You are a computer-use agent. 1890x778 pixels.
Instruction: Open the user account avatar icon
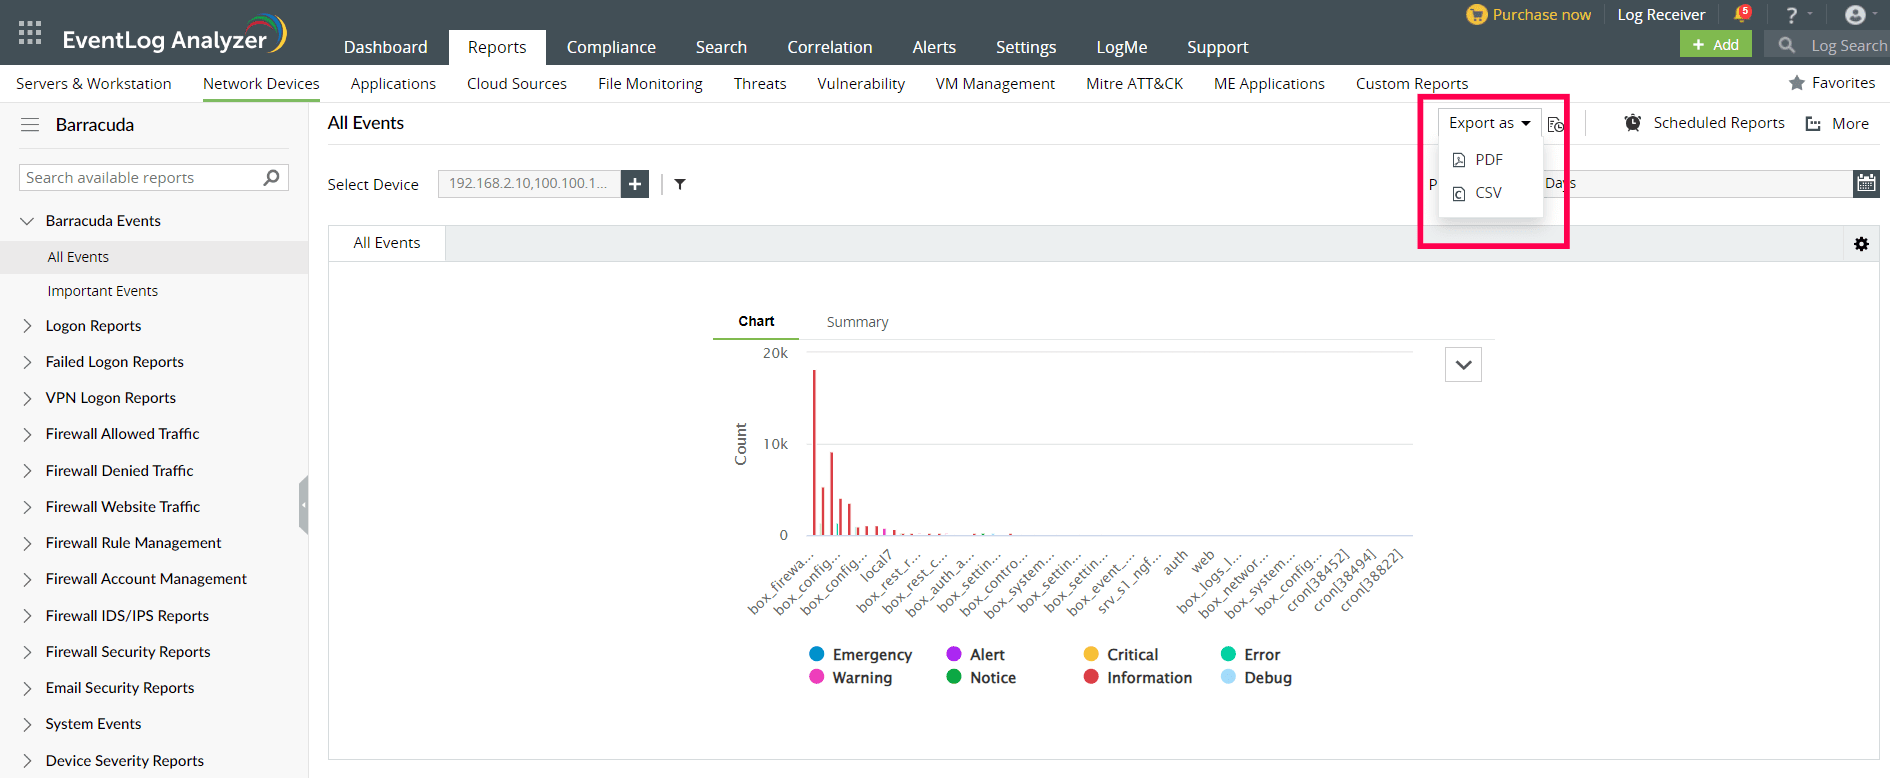point(1855,14)
